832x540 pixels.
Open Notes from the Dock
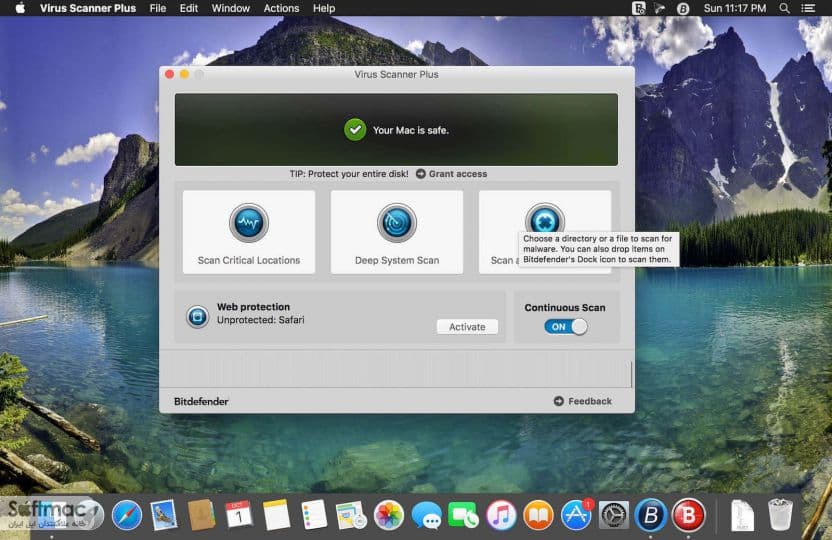276,515
